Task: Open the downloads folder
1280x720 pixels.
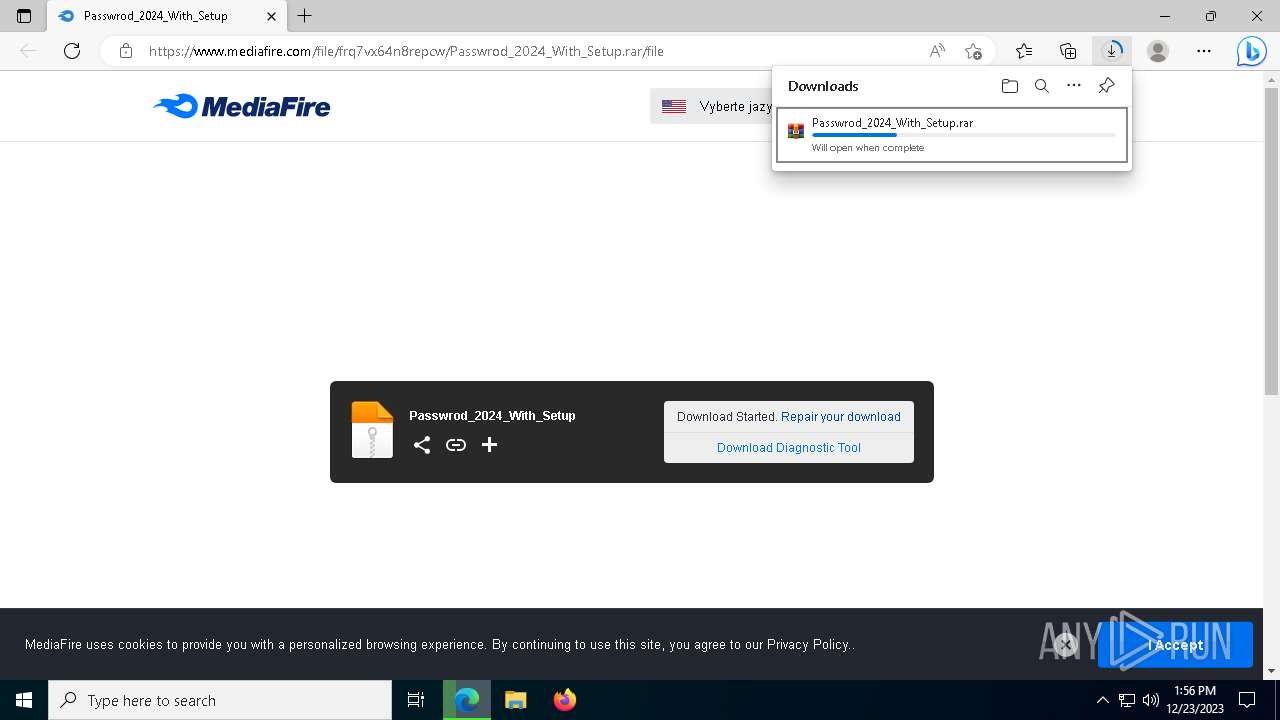Action: click(x=1010, y=86)
